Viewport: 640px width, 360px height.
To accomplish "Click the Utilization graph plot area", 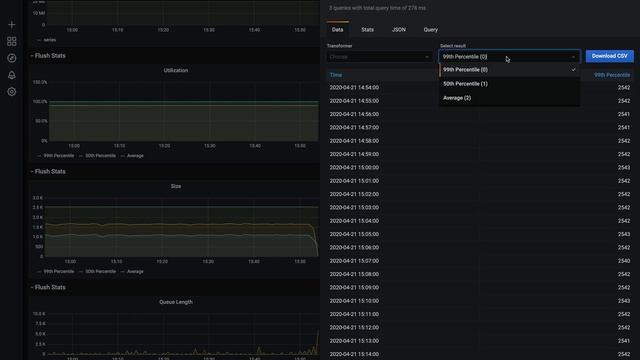I will click(x=184, y=111).
